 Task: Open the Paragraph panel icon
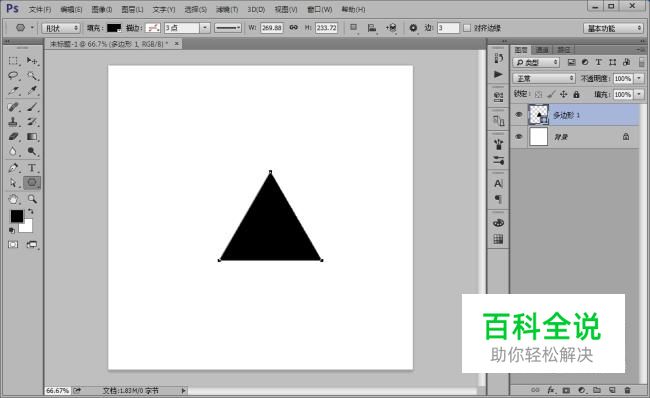498,199
